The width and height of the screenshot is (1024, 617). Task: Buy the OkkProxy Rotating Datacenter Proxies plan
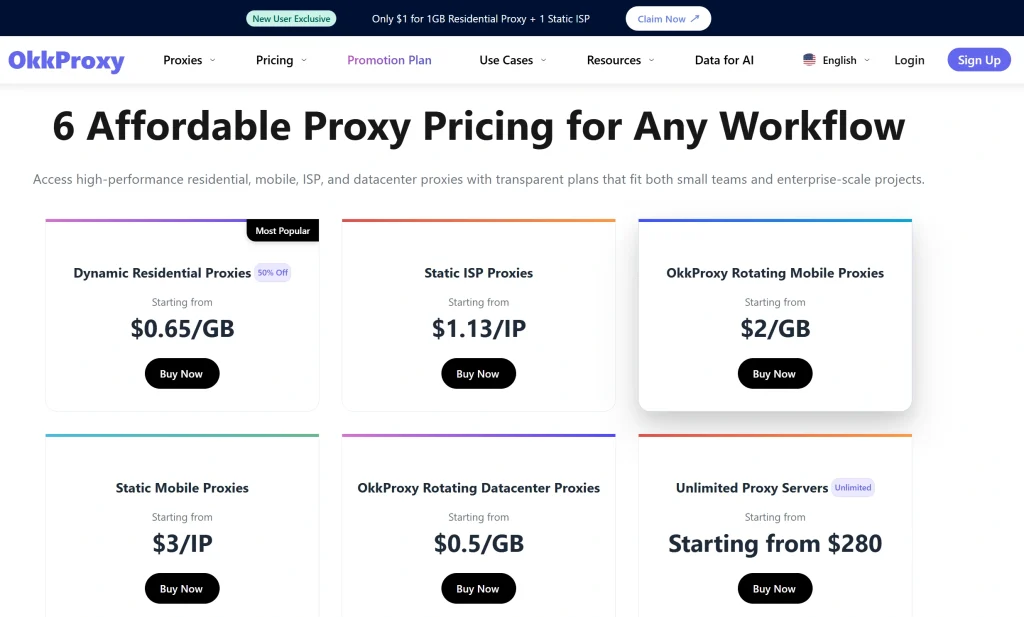click(478, 588)
